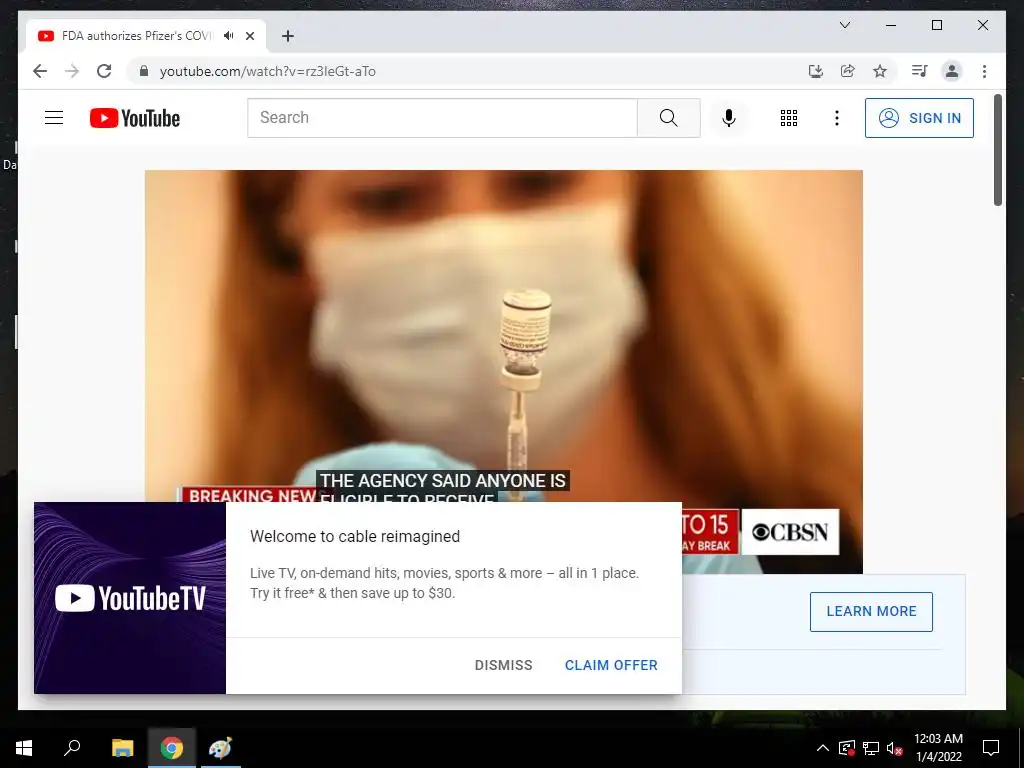Click CLAIM OFFER for YouTube TV
The image size is (1024, 768).
pos(611,665)
